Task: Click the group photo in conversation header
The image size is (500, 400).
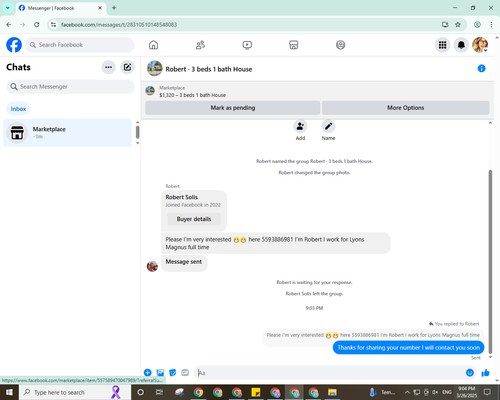Action: (155, 68)
